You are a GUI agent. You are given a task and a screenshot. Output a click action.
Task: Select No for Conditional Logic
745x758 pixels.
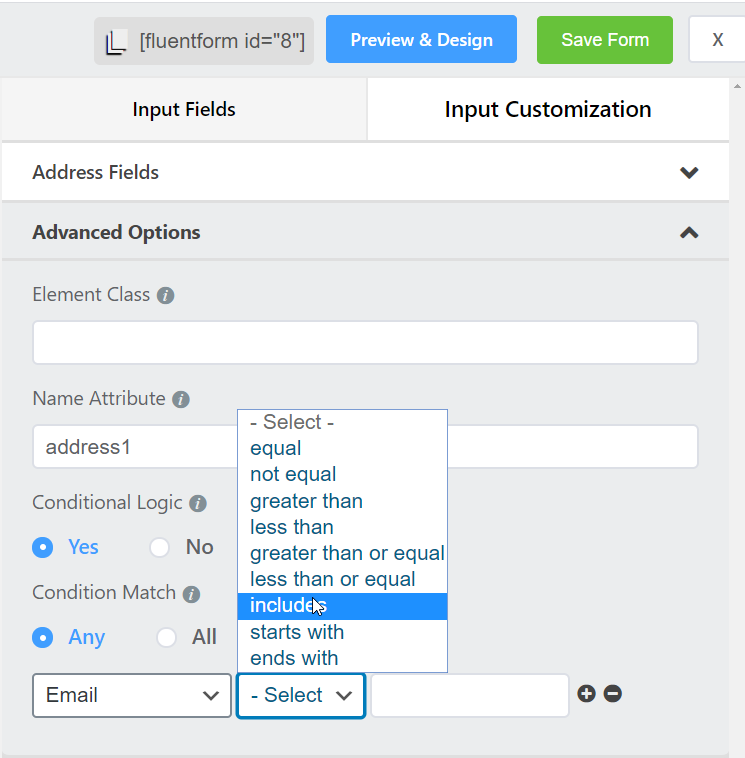point(160,547)
